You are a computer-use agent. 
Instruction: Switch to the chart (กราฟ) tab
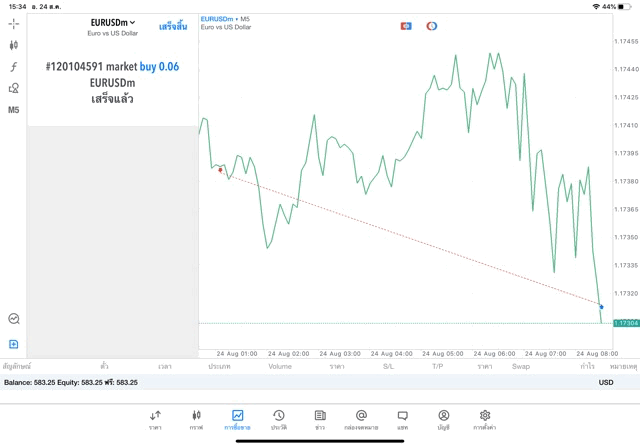click(196, 420)
